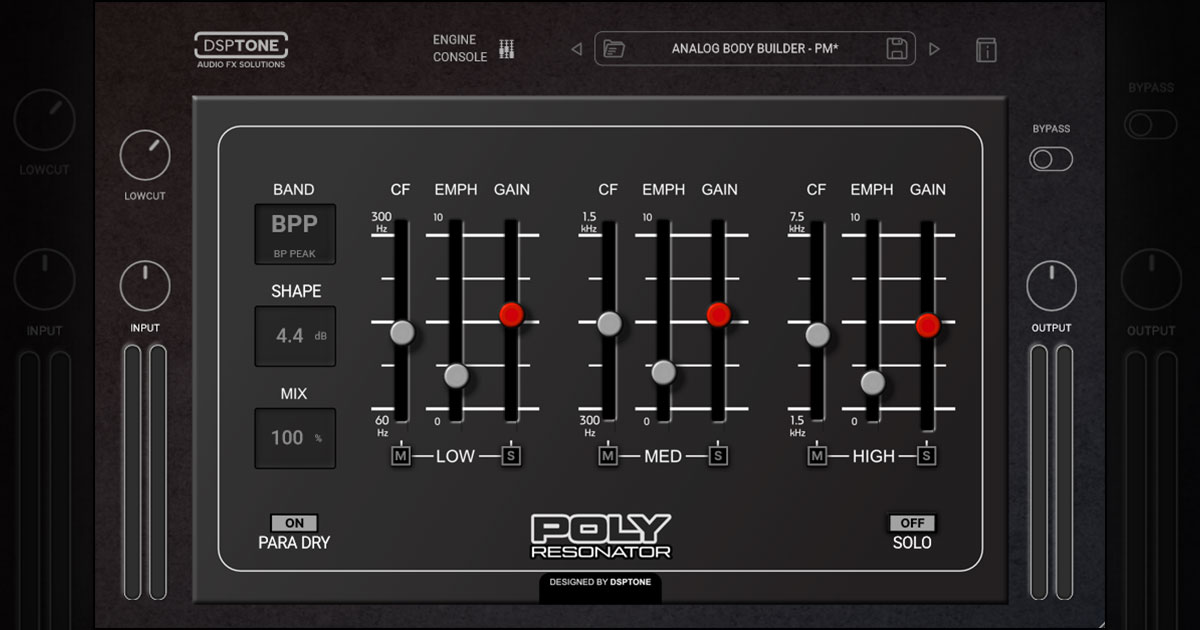Open the Analog Body Builder preset list
The width and height of the screenshot is (1200, 630).
tap(755, 48)
